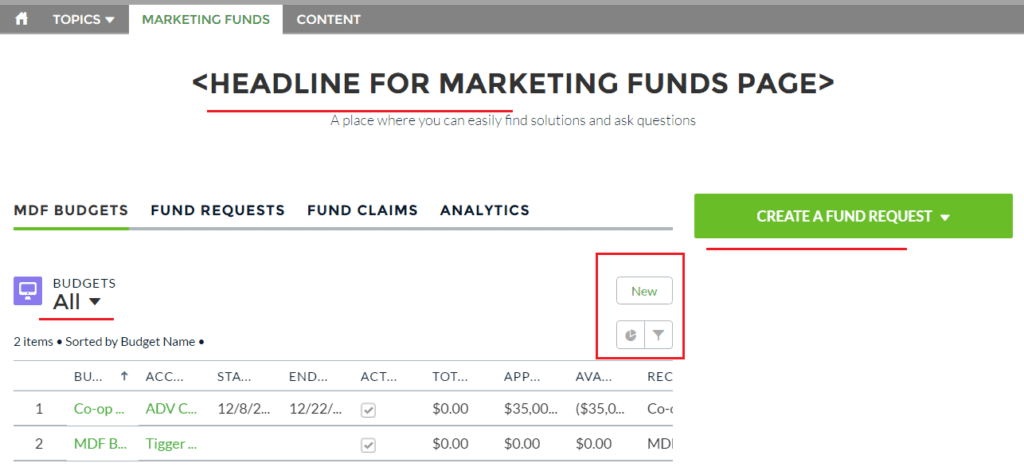Open the Tigger account link in row 2
The height and width of the screenshot is (471, 1024).
point(171,444)
